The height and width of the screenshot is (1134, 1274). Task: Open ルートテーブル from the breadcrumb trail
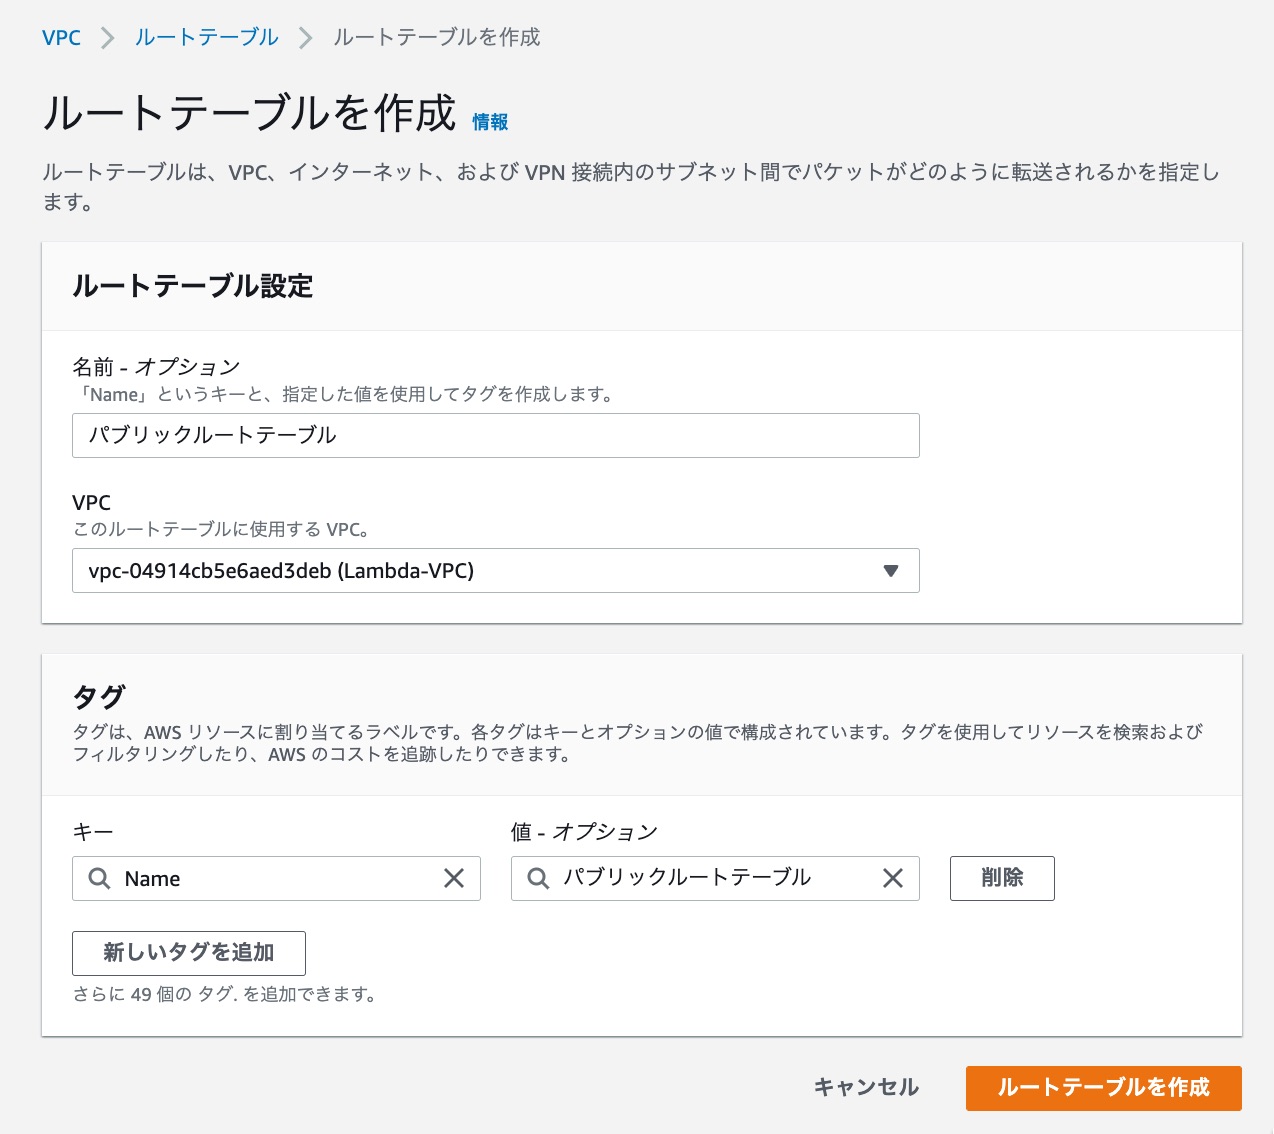[206, 37]
